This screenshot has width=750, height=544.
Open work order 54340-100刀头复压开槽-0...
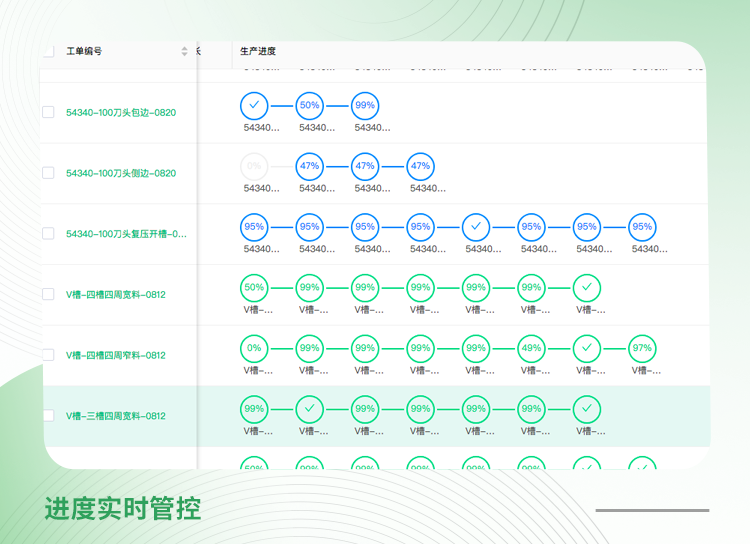(x=126, y=234)
